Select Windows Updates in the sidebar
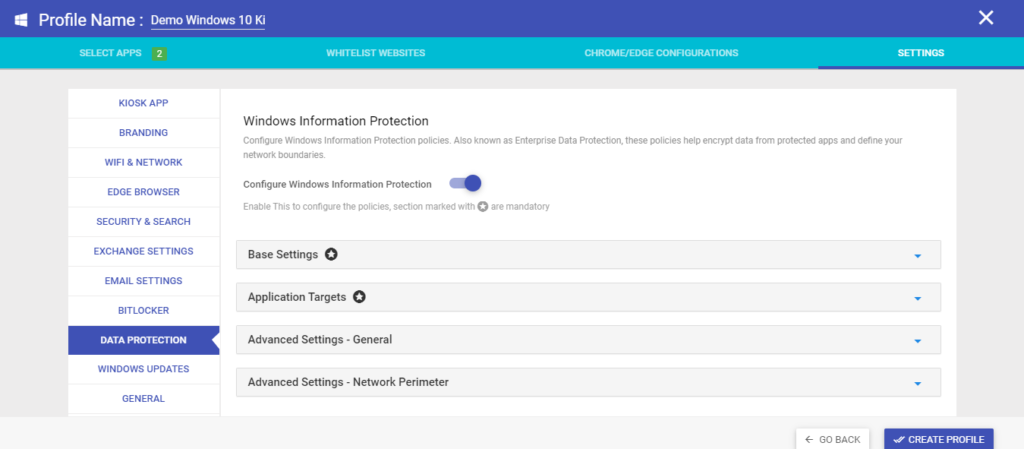Viewport: 1024px width, 449px height. (x=144, y=369)
